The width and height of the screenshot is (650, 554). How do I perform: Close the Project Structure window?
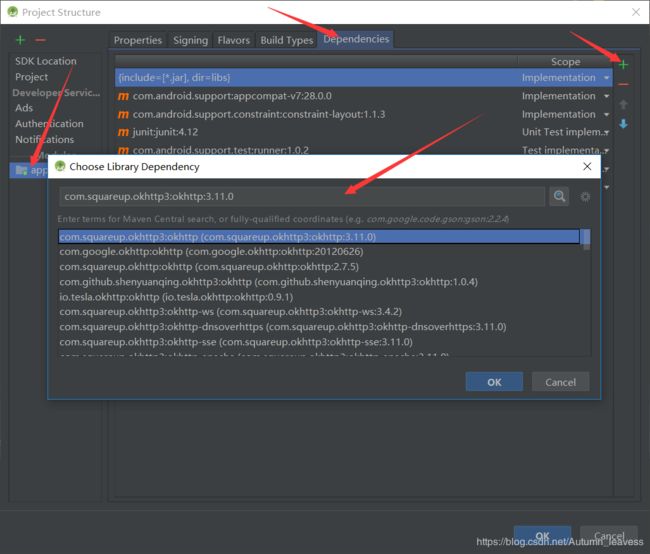coord(636,12)
